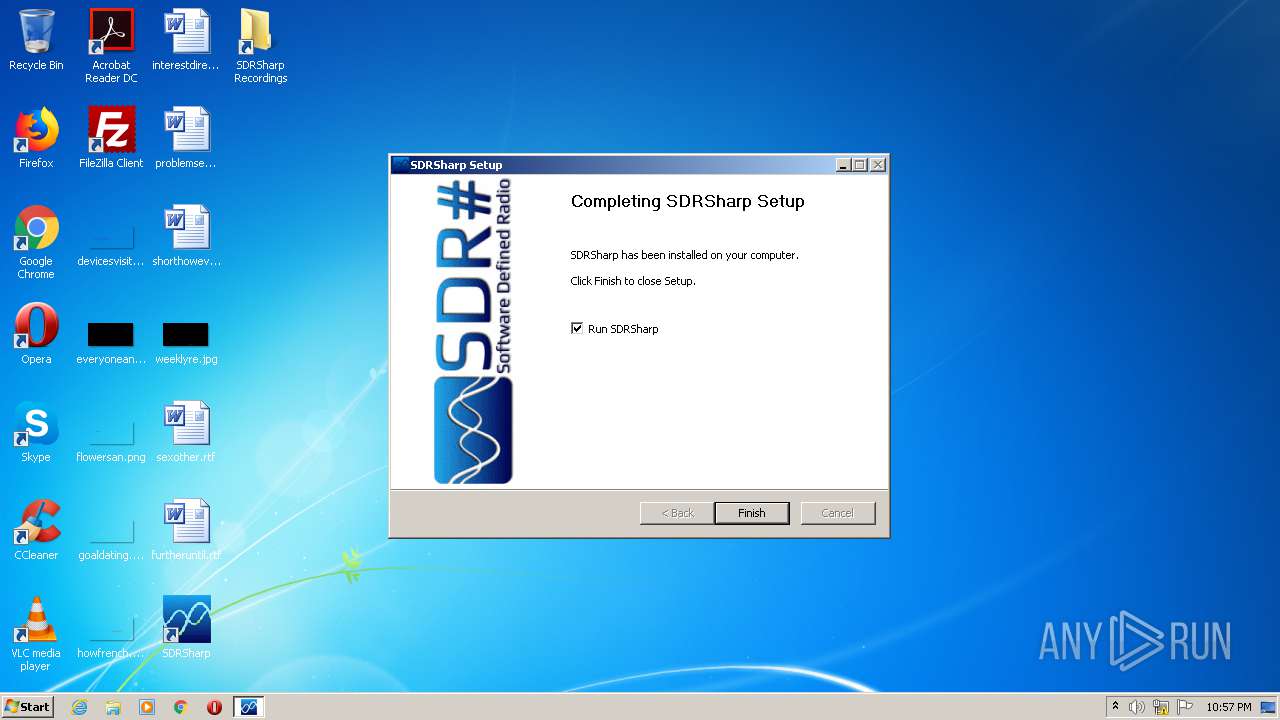
Task: Uncheck the Run SDRSharp checkbox
Action: 577,328
